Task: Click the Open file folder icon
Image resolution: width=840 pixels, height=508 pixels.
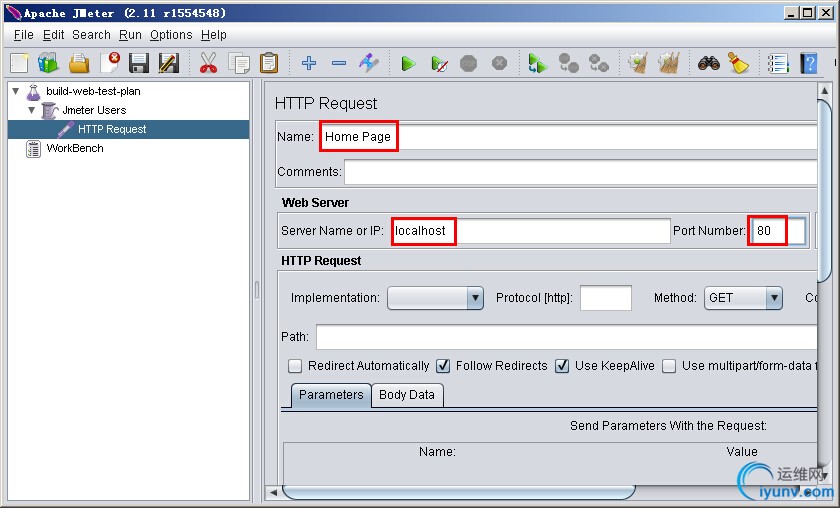Action: (79, 63)
